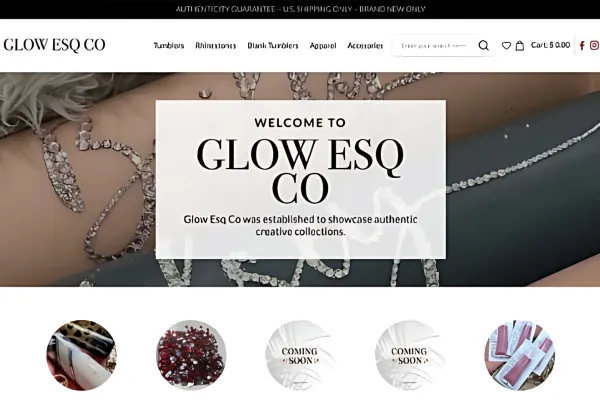
Task: Click the search magnifier icon
Action: coord(483,46)
